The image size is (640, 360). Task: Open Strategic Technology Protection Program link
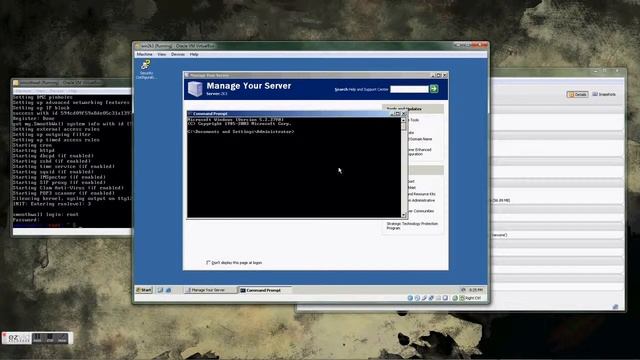point(412,226)
